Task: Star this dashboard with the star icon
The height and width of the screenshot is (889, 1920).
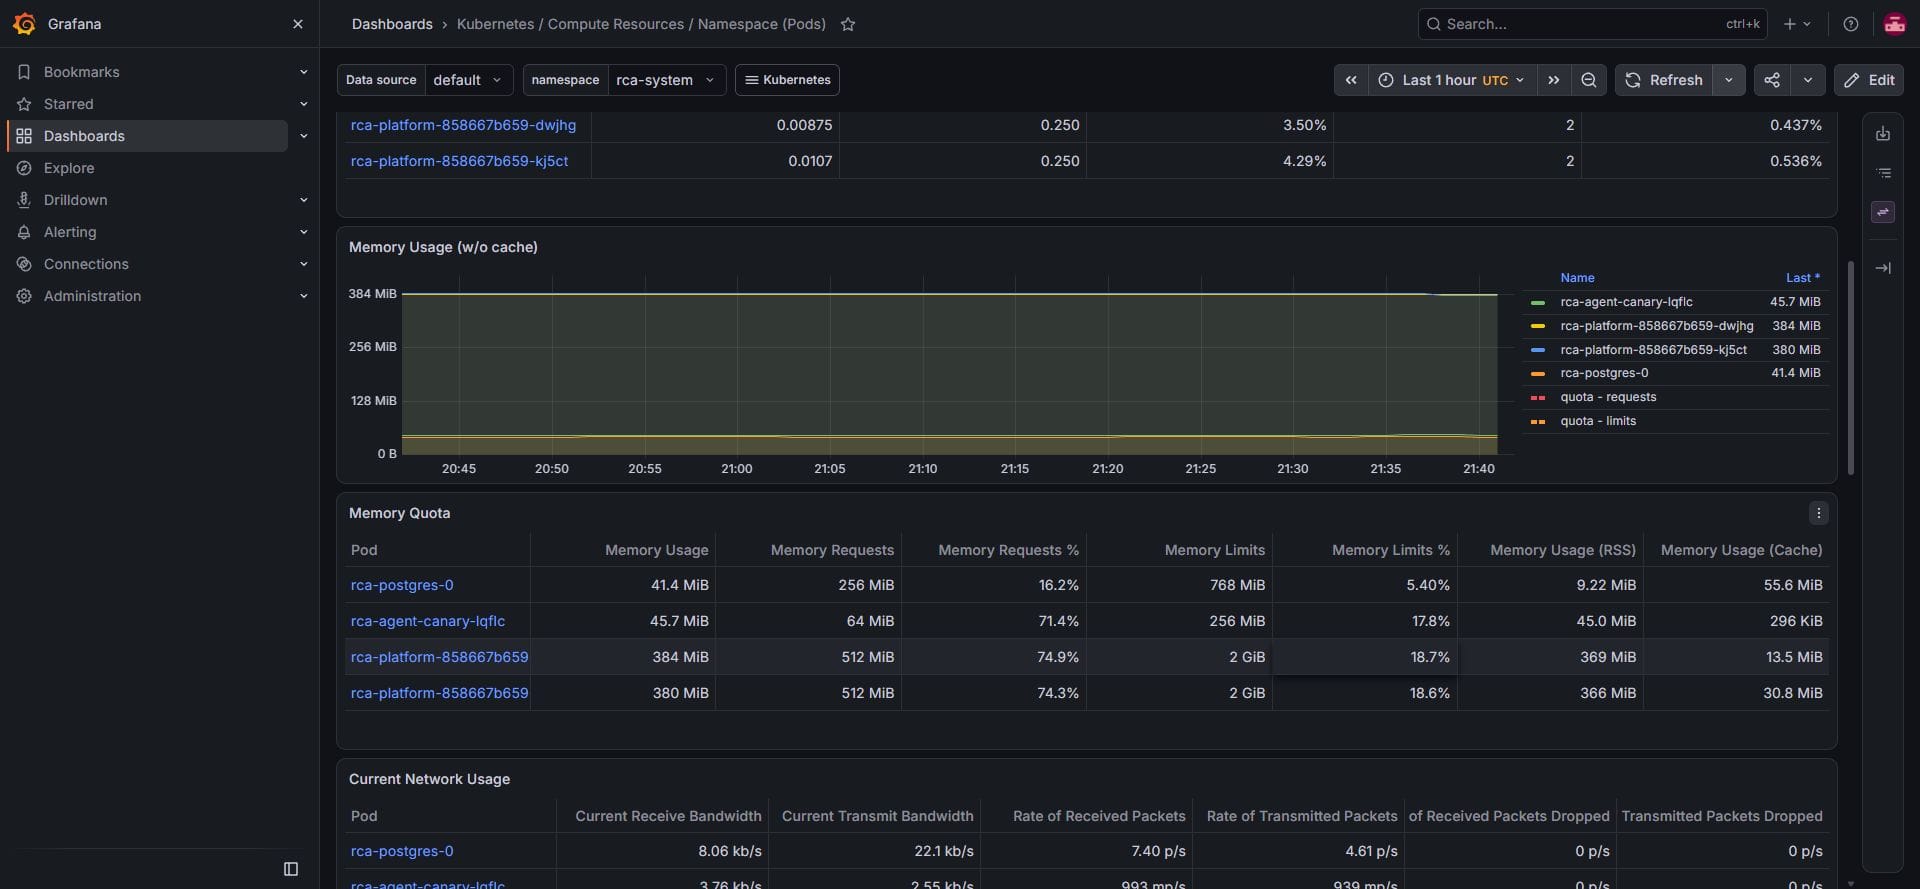Action: [x=848, y=24]
